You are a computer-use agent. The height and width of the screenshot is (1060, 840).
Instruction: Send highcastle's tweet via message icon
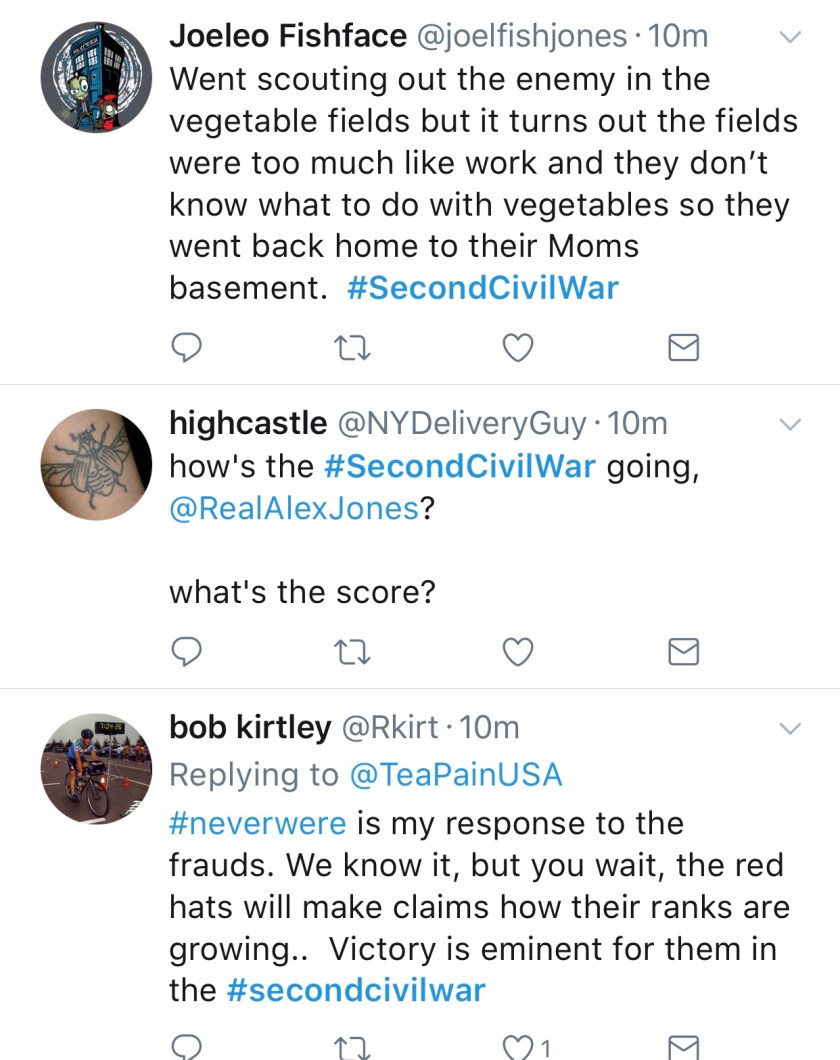click(x=682, y=652)
